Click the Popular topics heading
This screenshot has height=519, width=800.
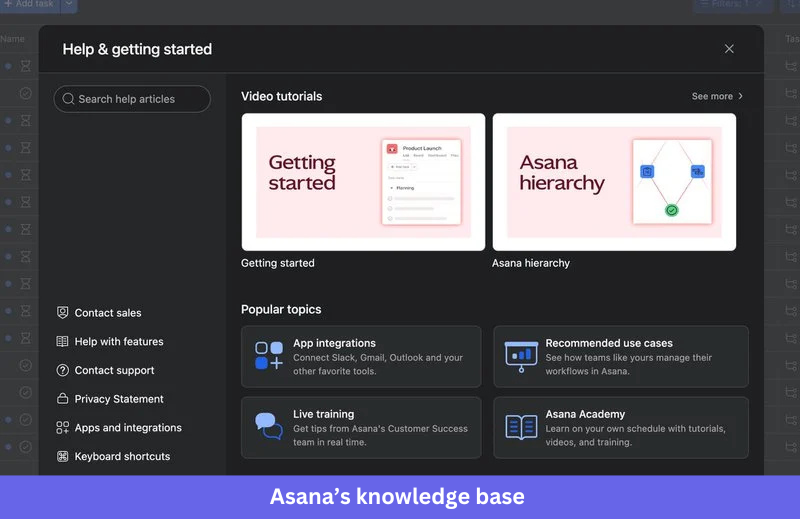(281, 310)
